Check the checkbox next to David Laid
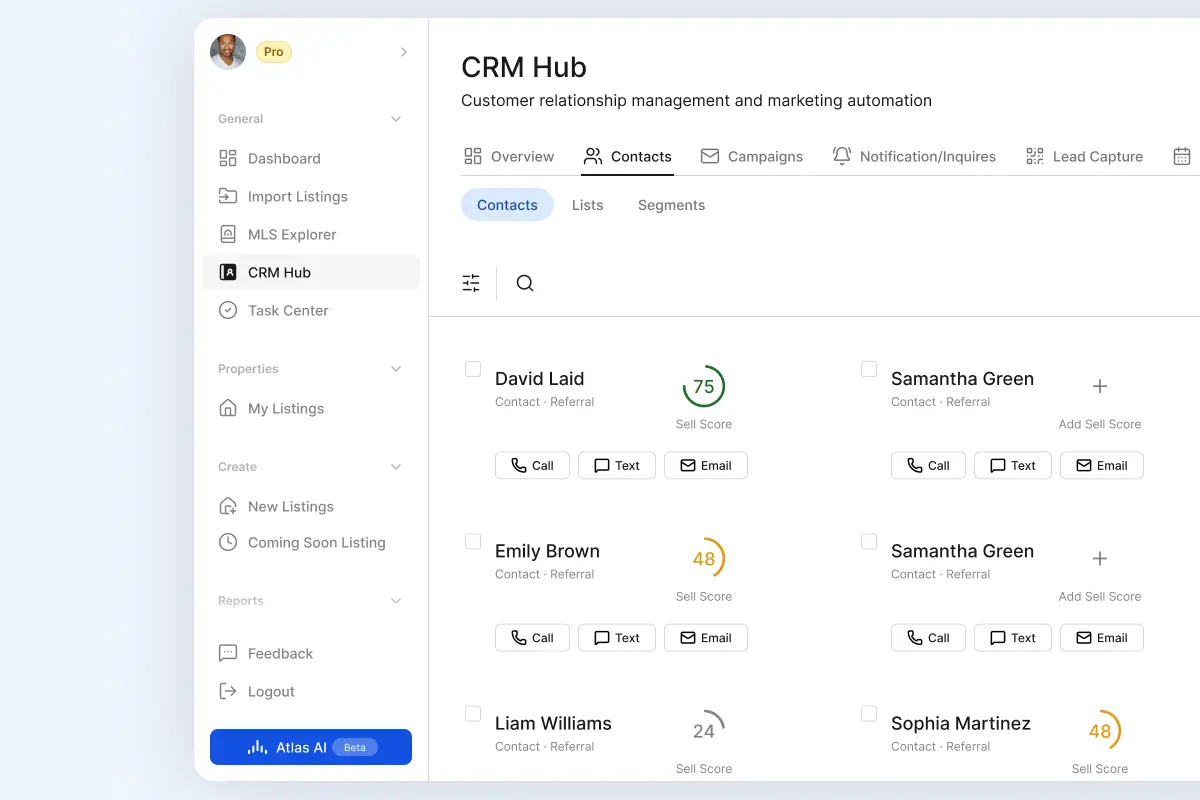Viewport: 1200px width, 800px height. (472, 369)
